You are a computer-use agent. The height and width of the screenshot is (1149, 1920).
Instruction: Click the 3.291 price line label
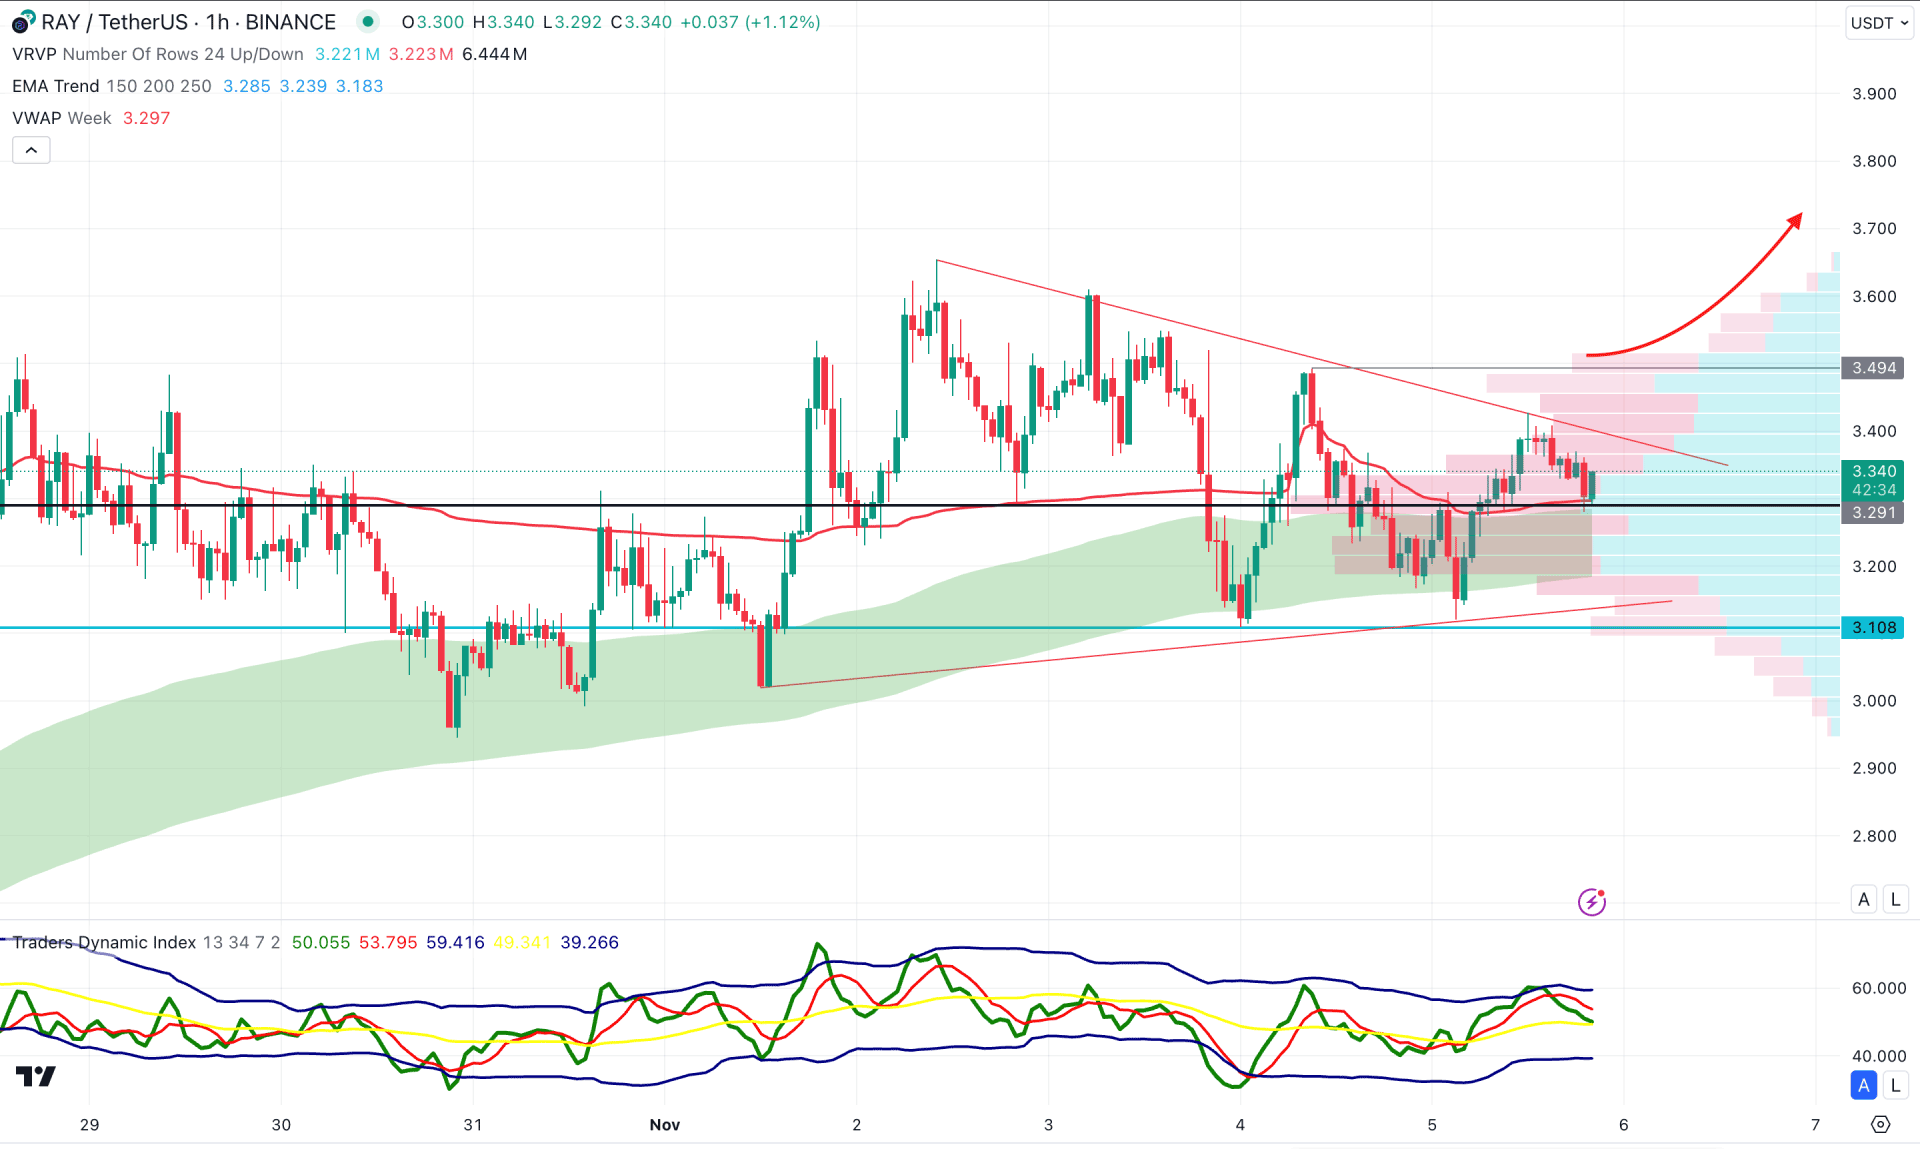(1873, 513)
